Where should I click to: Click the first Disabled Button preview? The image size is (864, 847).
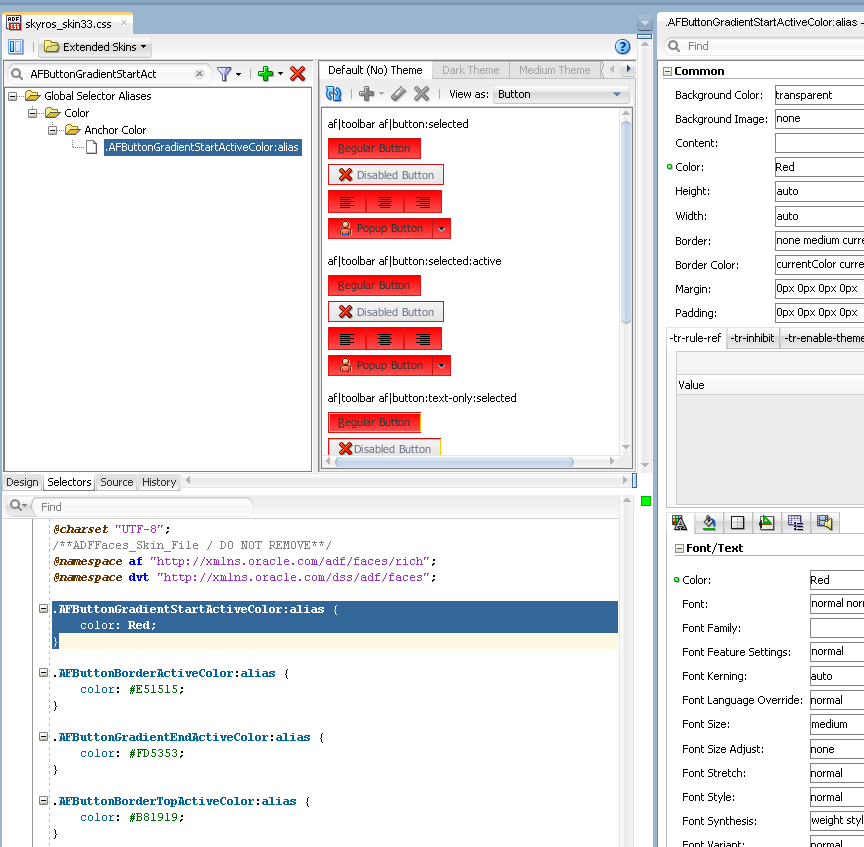click(x=386, y=175)
